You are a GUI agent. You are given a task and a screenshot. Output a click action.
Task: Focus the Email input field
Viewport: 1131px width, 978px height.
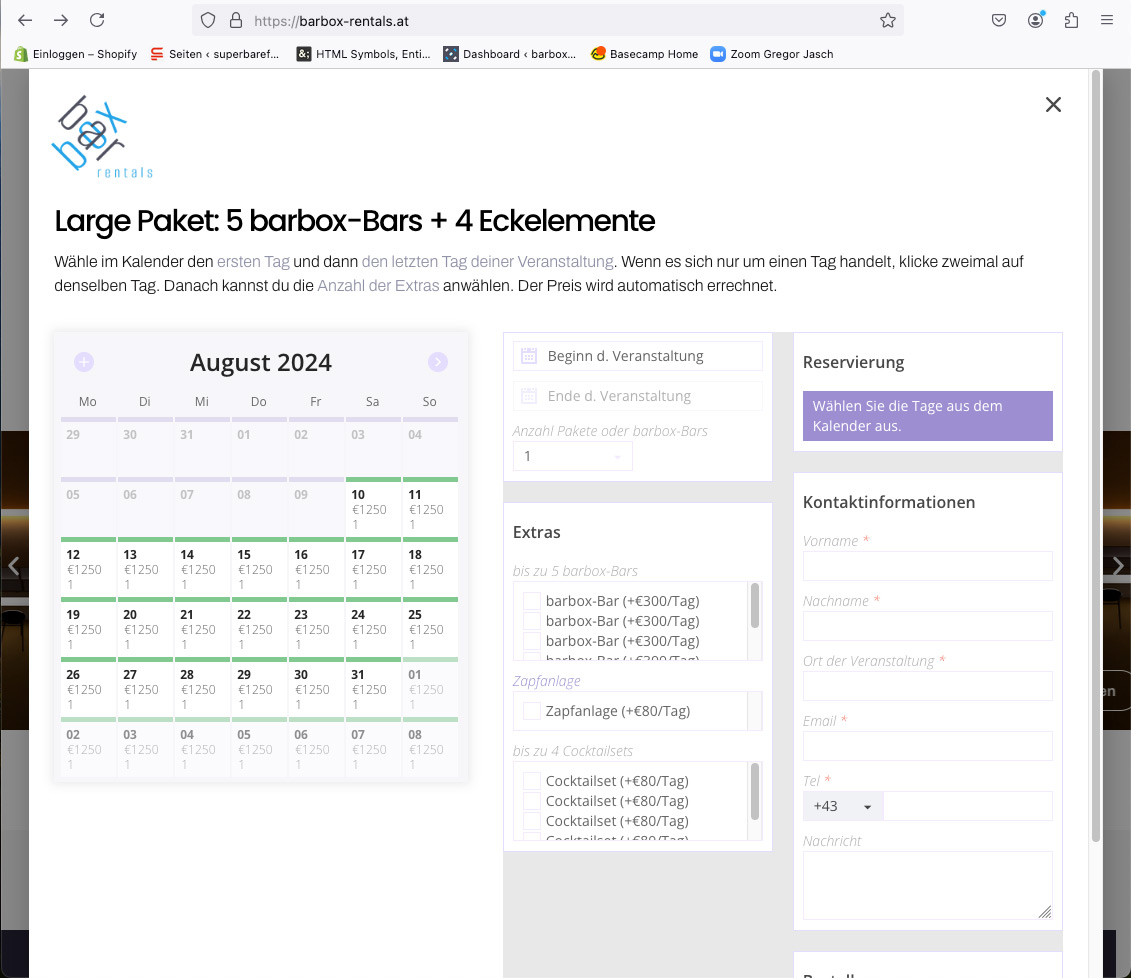tap(928, 746)
